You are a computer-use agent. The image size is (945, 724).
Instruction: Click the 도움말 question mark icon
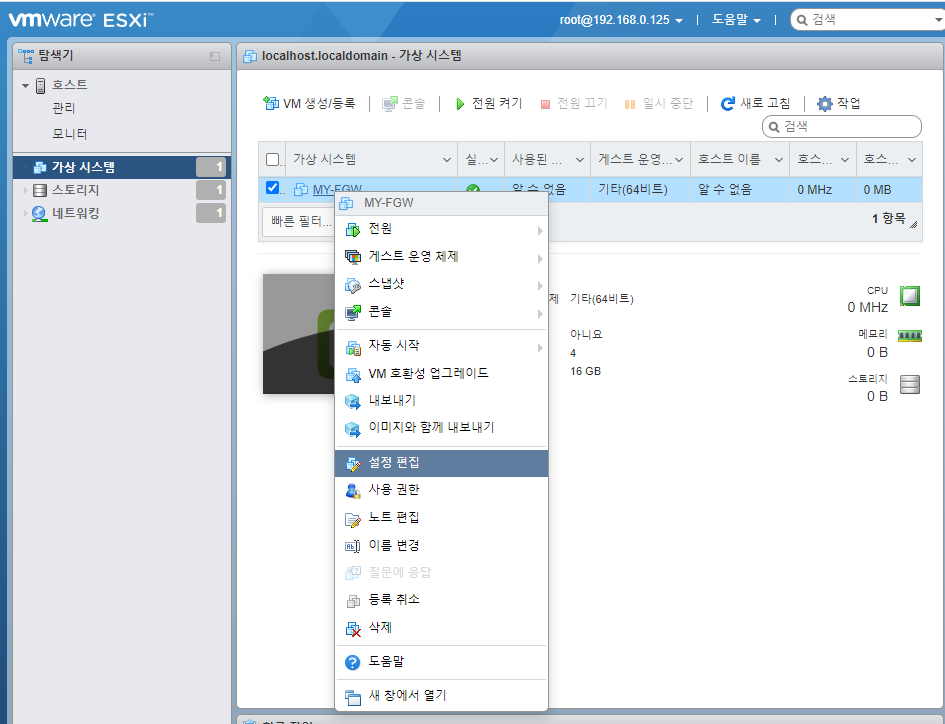(x=353, y=663)
